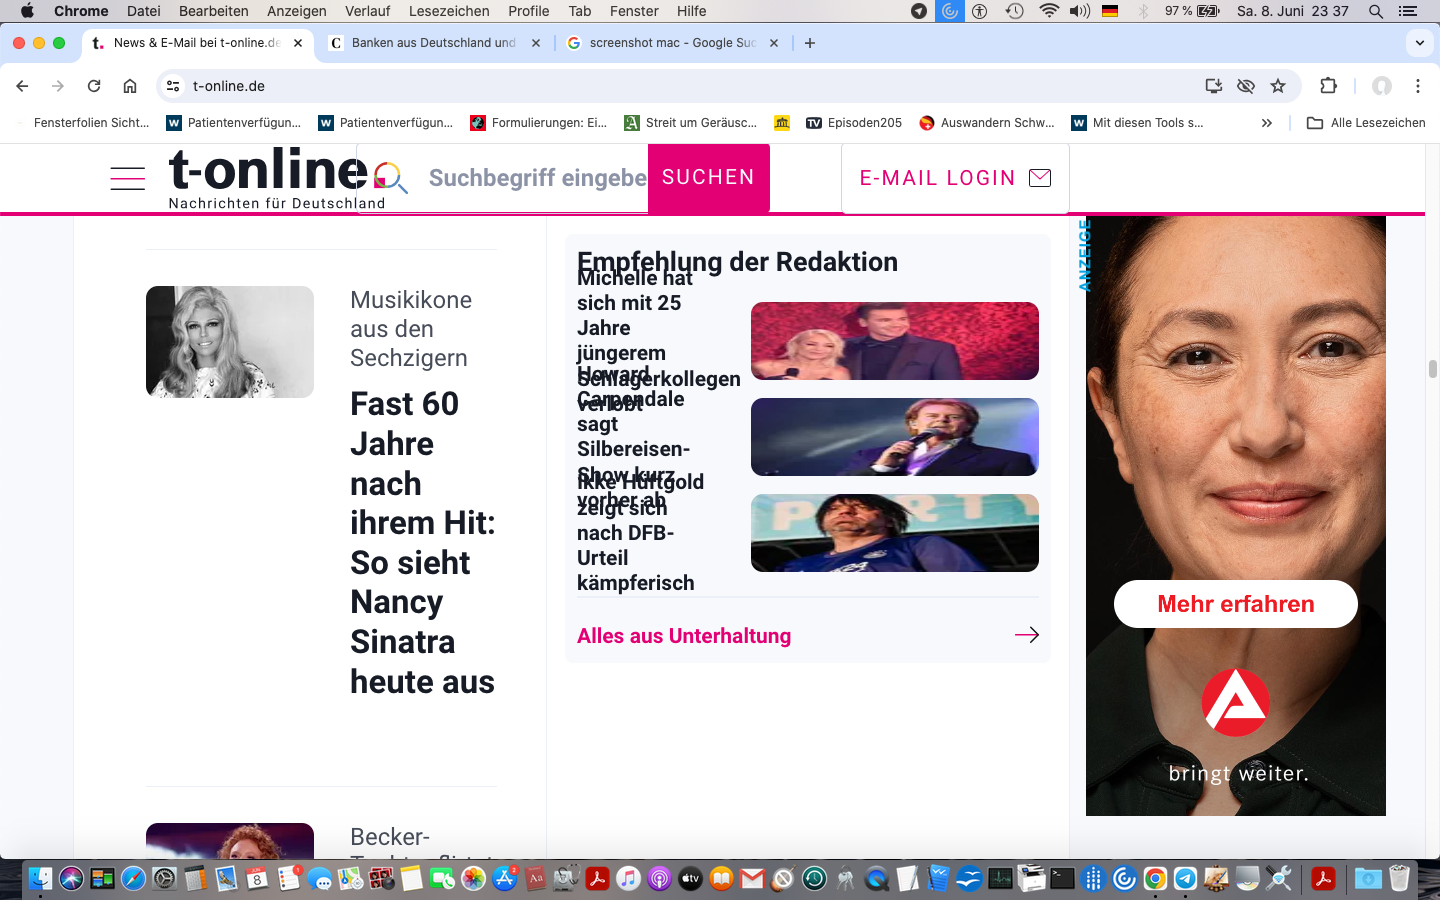Image resolution: width=1440 pixels, height=900 pixels.
Task: Open the Lesezeichen menu
Action: [x=449, y=11]
